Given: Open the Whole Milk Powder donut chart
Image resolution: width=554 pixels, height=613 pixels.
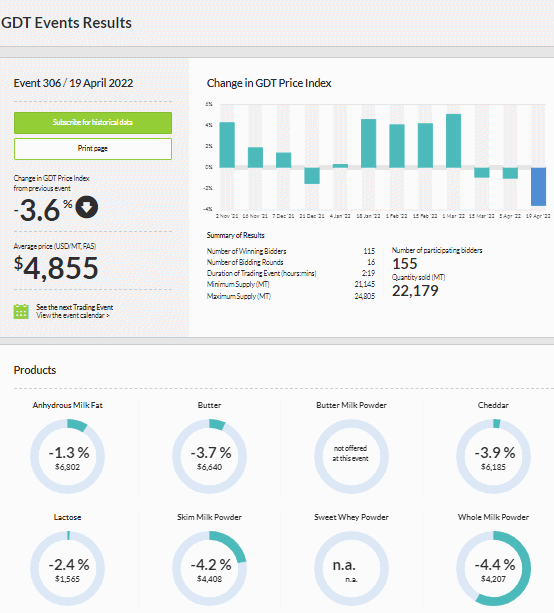Looking at the screenshot, I should 493,568.
